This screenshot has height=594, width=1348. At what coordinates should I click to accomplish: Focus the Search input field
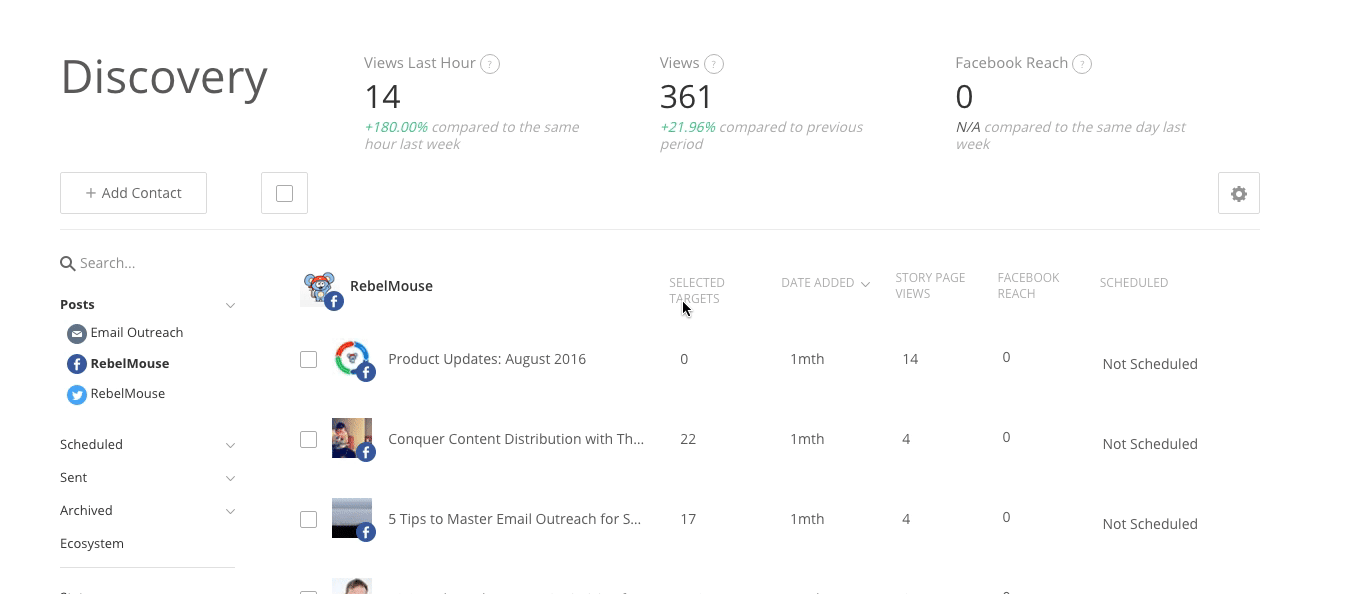tap(150, 263)
